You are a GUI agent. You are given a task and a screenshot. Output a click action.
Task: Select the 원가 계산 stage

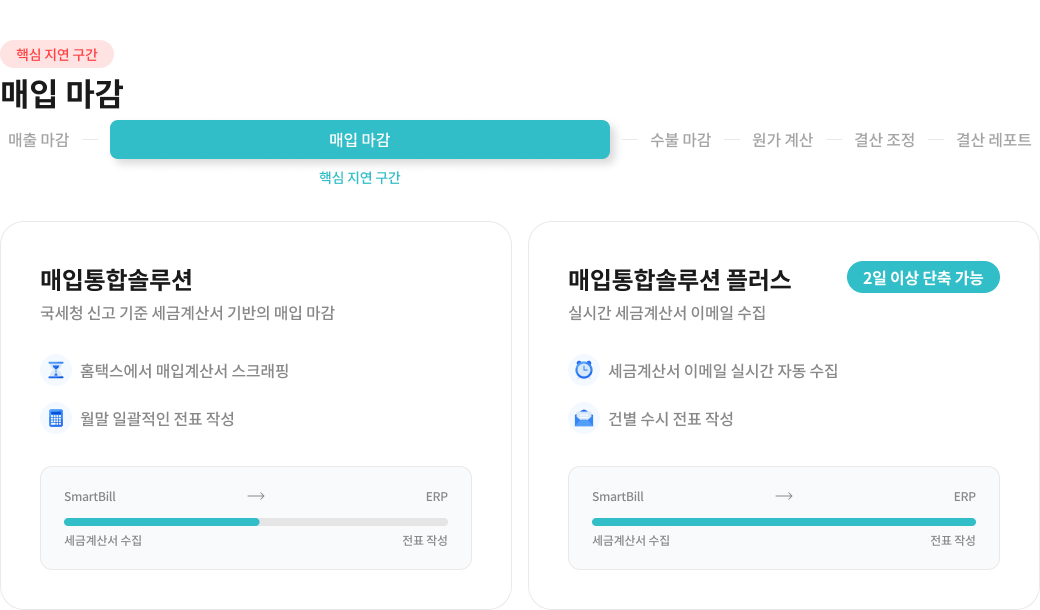783,140
